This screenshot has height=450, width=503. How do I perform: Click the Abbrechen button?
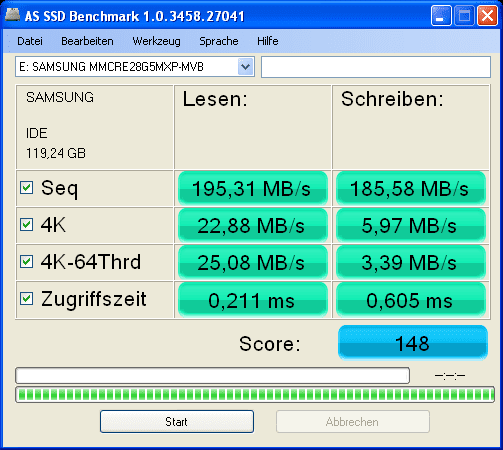[353, 422]
